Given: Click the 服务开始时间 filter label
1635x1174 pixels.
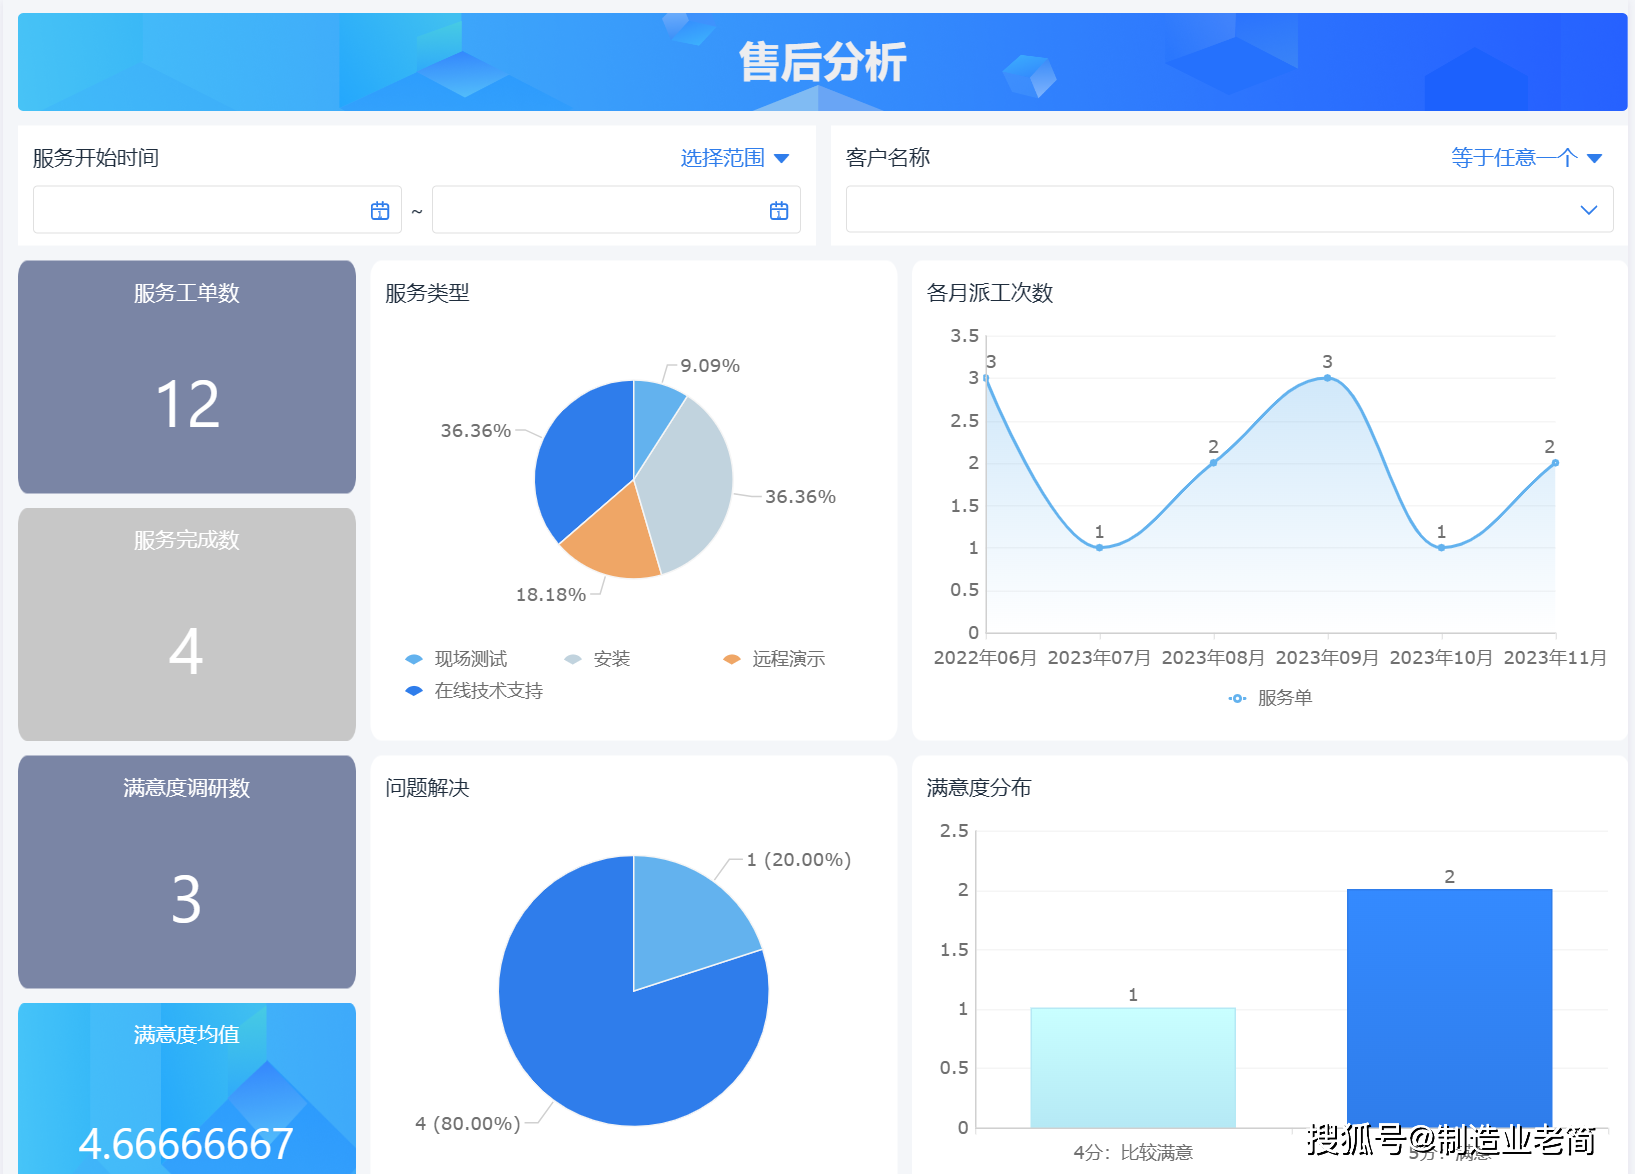Looking at the screenshot, I should (96, 158).
